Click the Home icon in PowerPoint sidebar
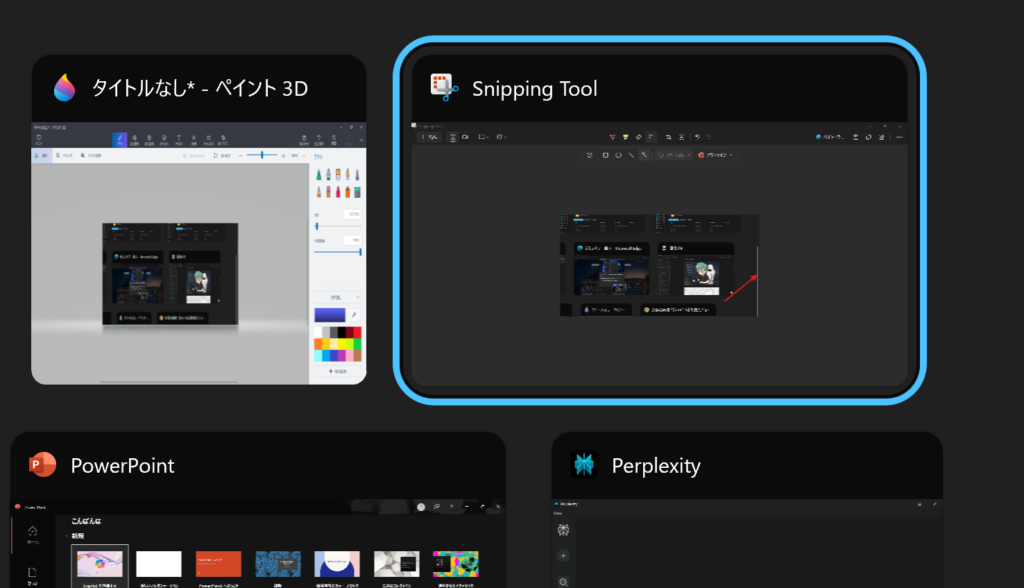Screen dimensions: 1024x588 click(33, 533)
